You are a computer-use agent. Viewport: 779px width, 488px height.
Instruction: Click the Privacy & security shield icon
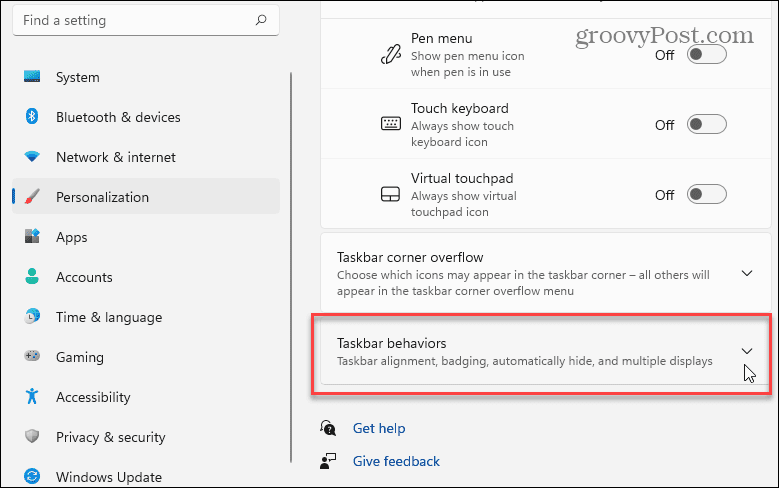click(x=32, y=436)
